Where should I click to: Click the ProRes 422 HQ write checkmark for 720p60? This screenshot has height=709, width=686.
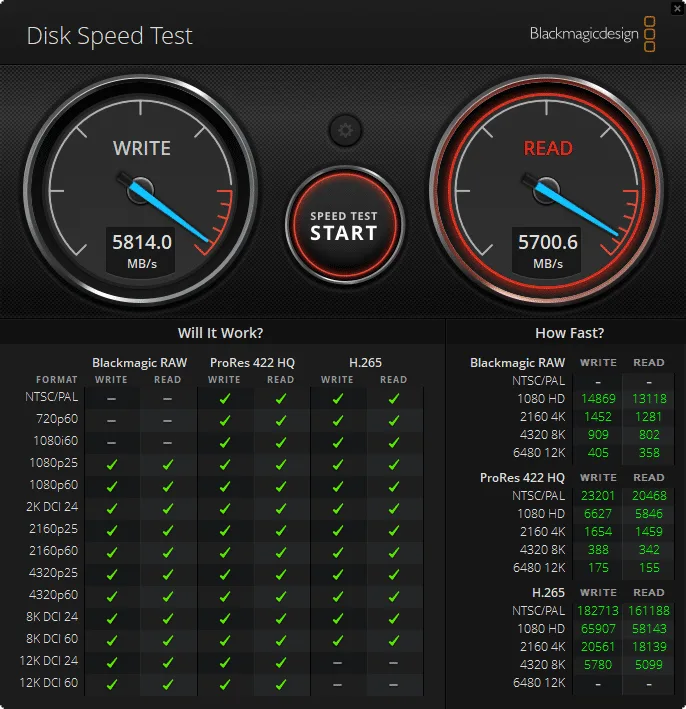(x=225, y=421)
